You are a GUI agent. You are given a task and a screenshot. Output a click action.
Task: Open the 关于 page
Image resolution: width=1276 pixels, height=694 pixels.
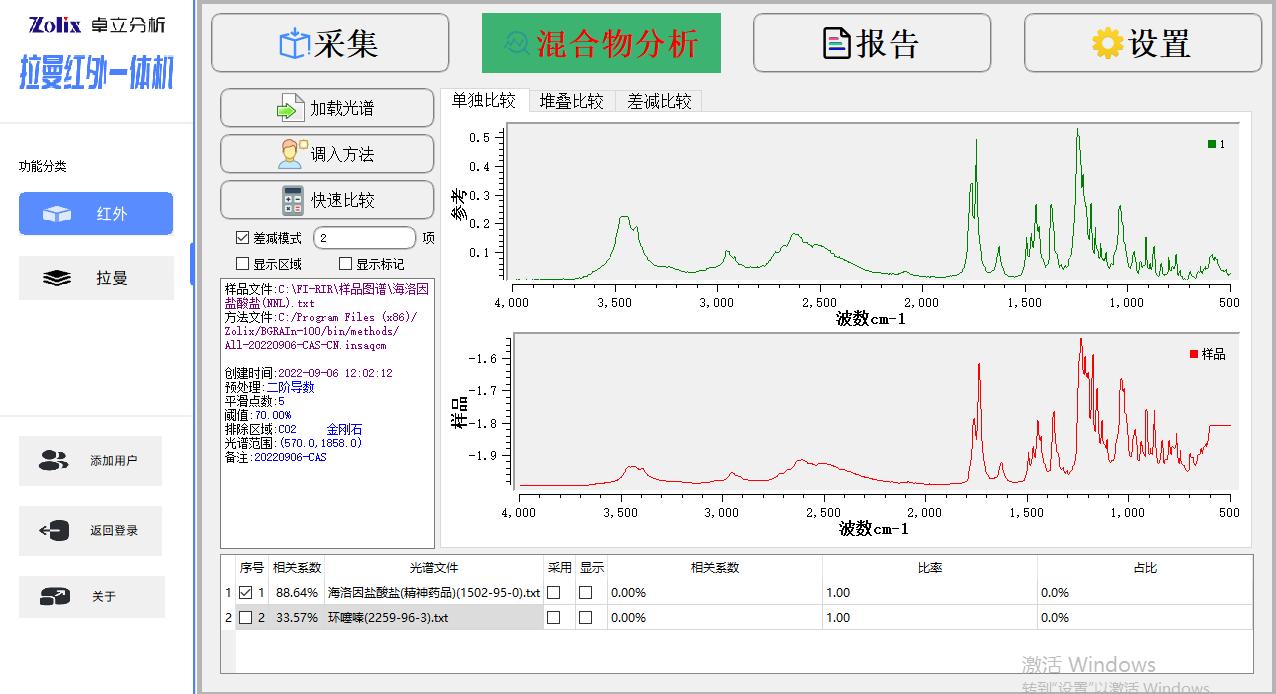pos(91,597)
